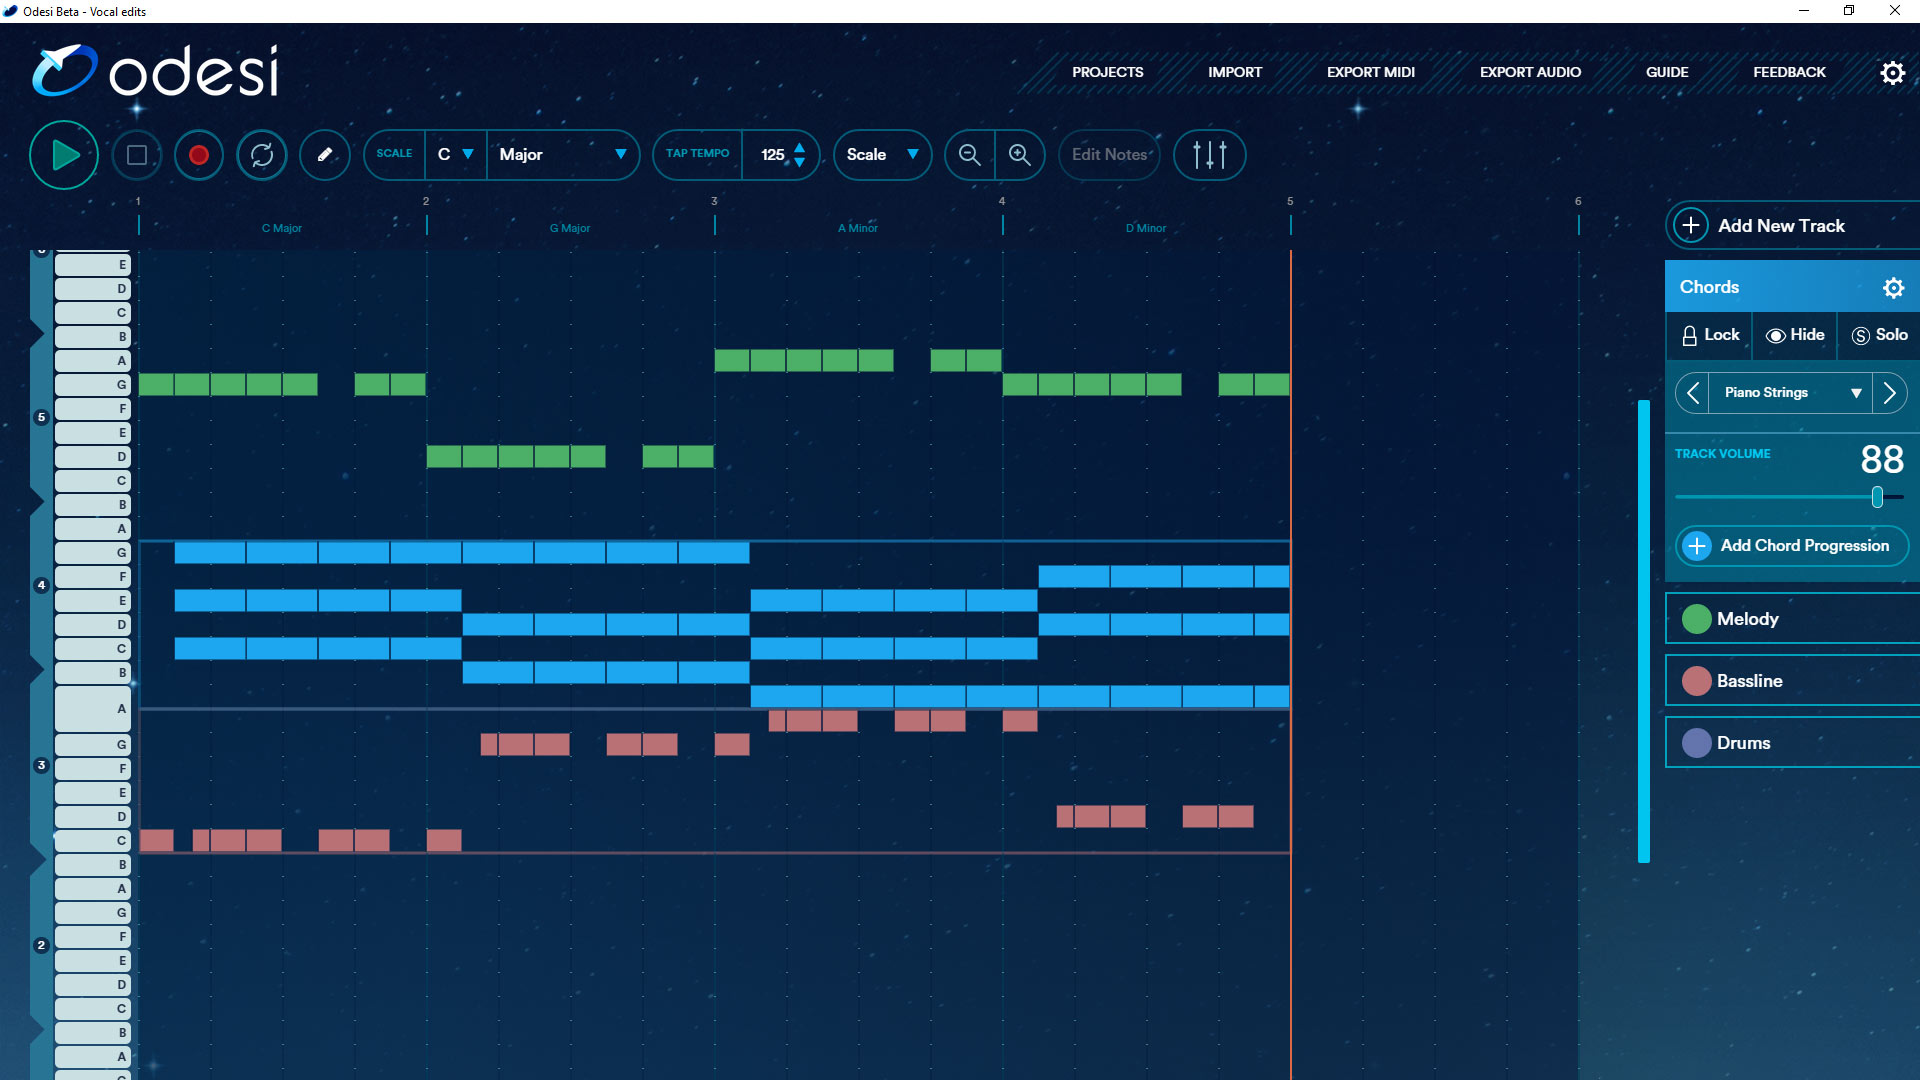Go to the PROJECTS menu
Screen dimensions: 1920x1080
pos(1107,72)
